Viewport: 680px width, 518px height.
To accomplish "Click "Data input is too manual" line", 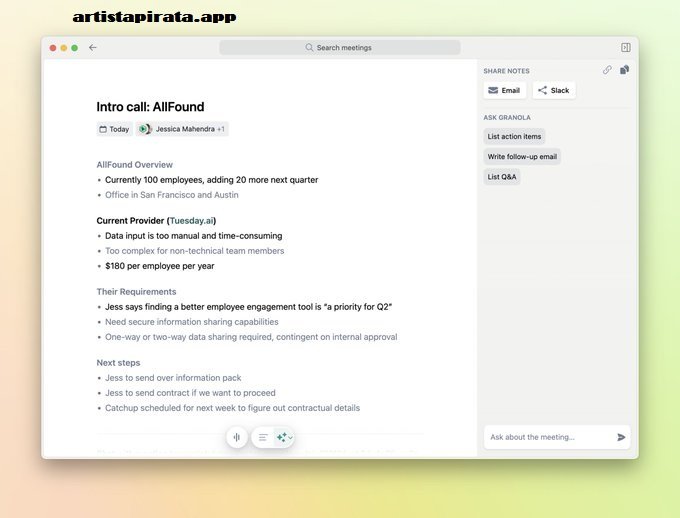I will pos(193,236).
